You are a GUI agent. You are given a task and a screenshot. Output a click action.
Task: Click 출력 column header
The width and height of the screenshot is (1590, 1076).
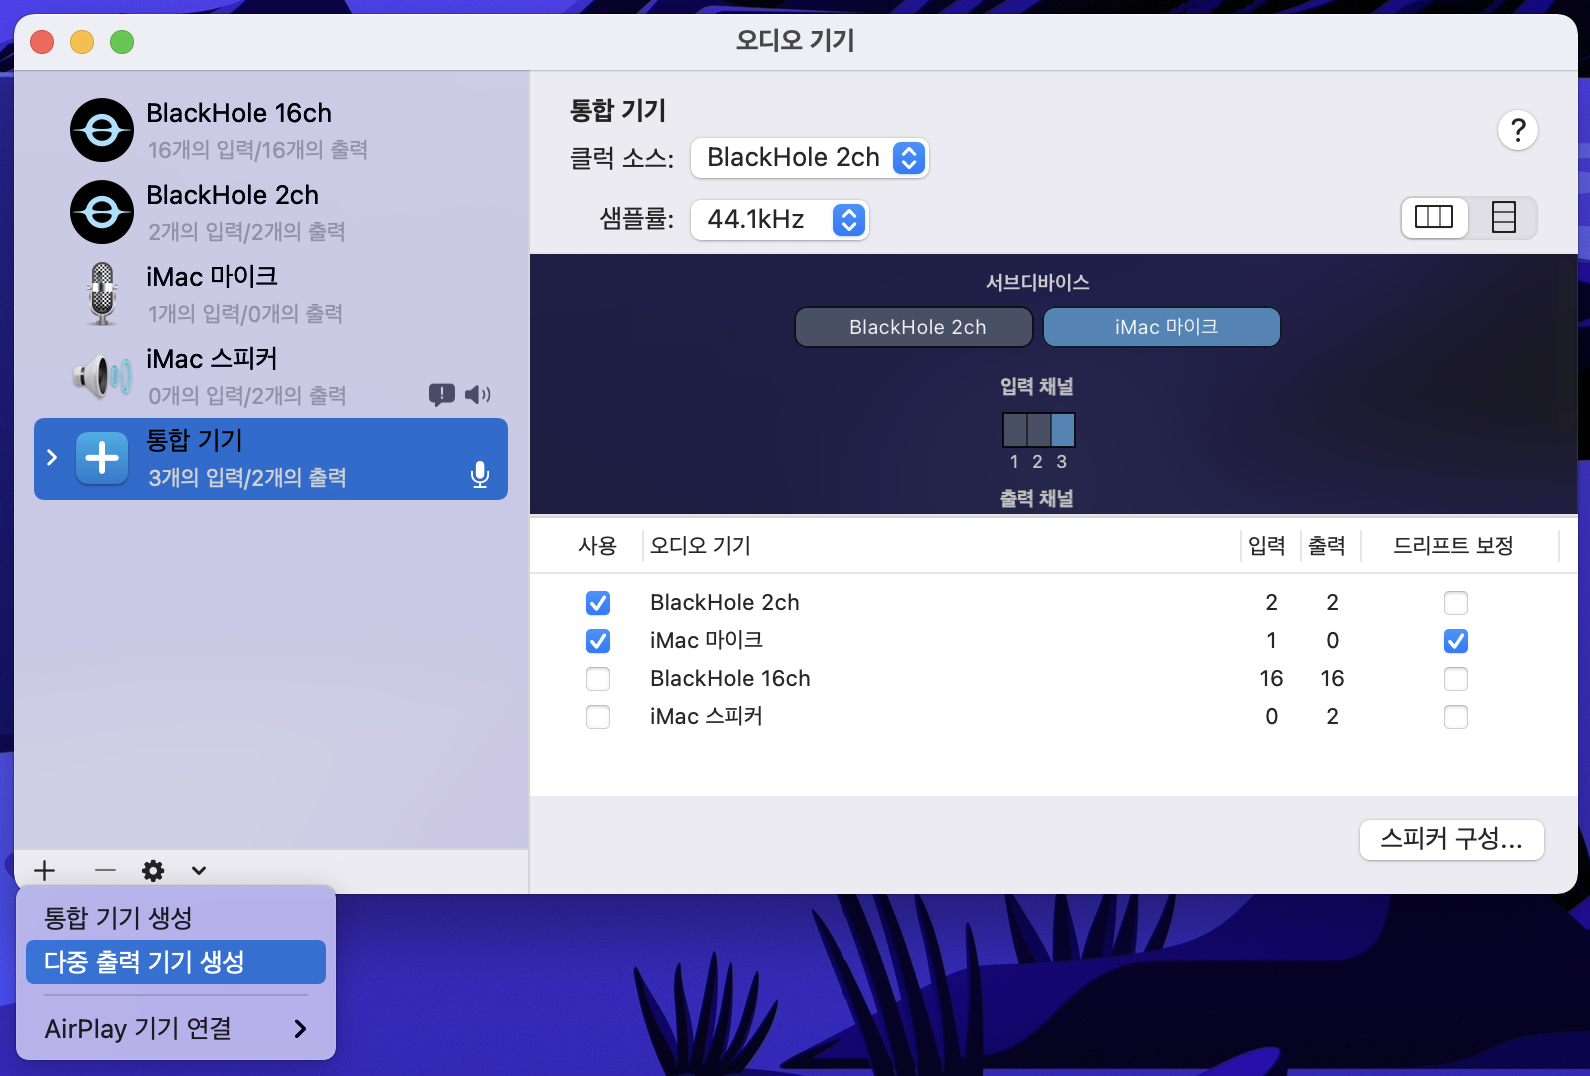pos(1327,546)
